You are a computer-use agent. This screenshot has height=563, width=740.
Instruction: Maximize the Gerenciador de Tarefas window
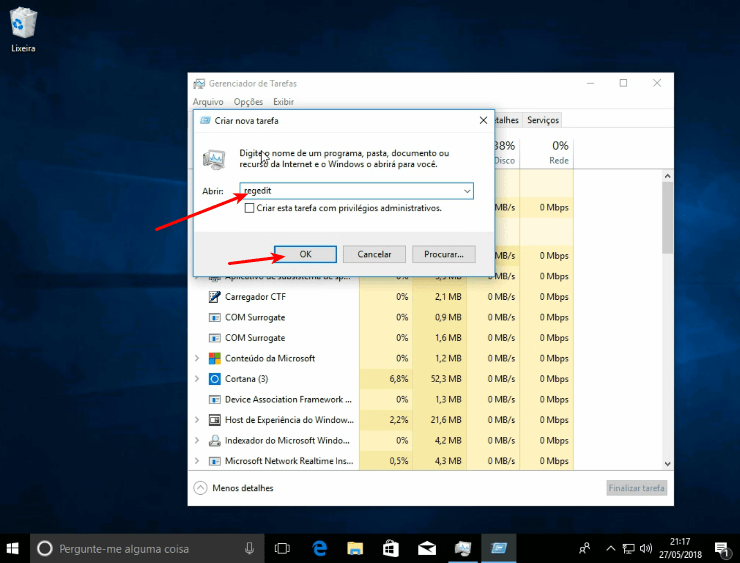pos(623,83)
